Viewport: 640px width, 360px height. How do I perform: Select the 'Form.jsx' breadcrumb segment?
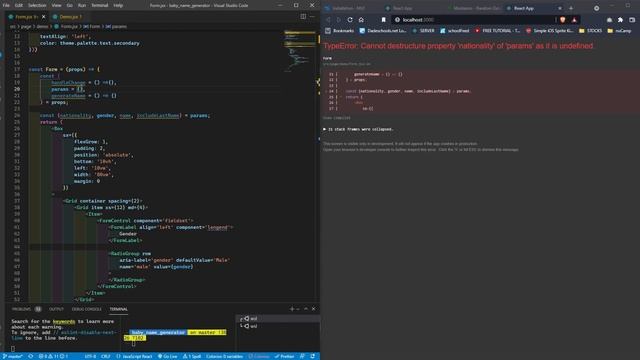point(66,27)
